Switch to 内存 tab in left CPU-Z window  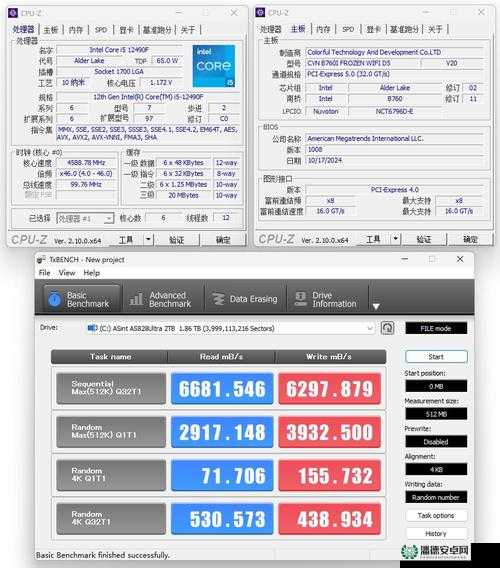tap(76, 30)
